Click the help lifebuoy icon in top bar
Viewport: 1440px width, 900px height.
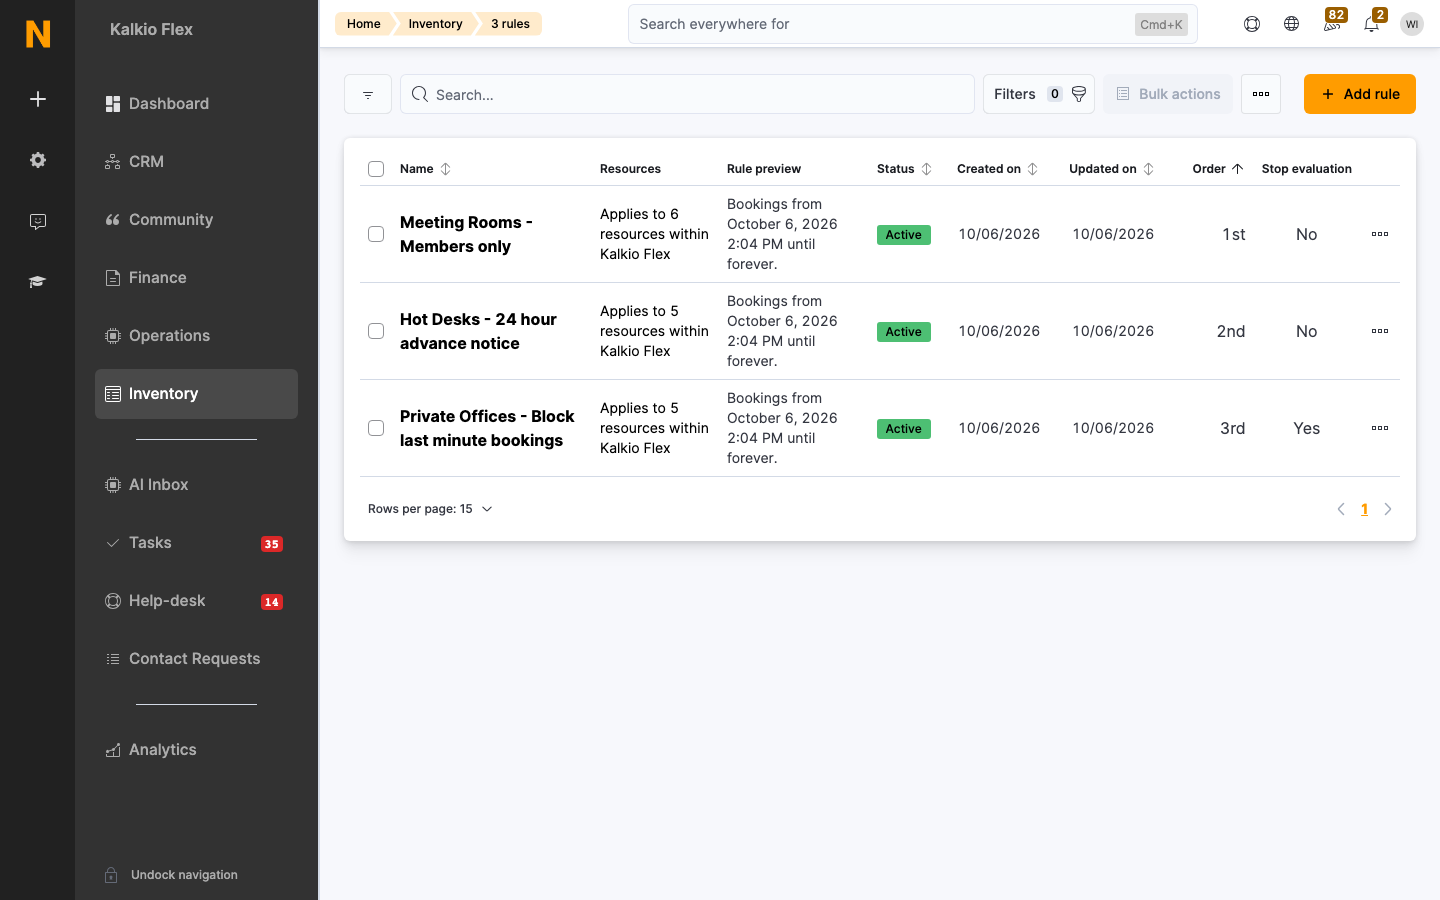(1252, 24)
